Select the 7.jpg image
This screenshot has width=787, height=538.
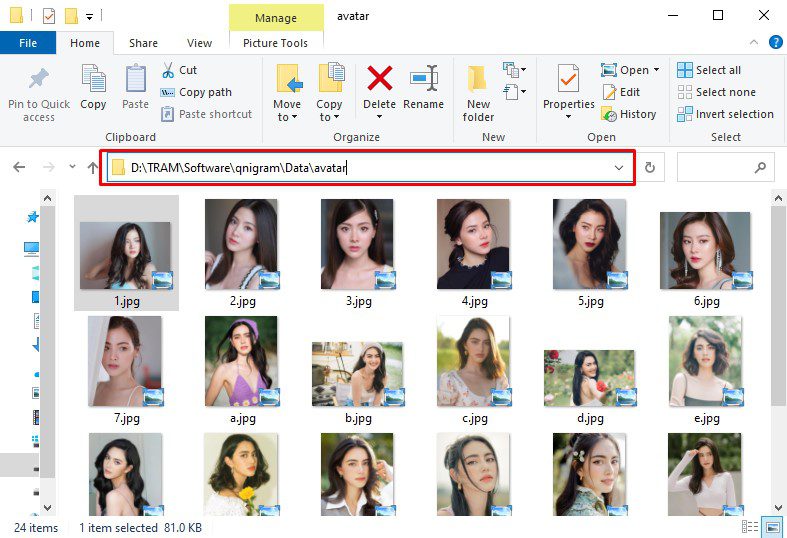pos(126,370)
